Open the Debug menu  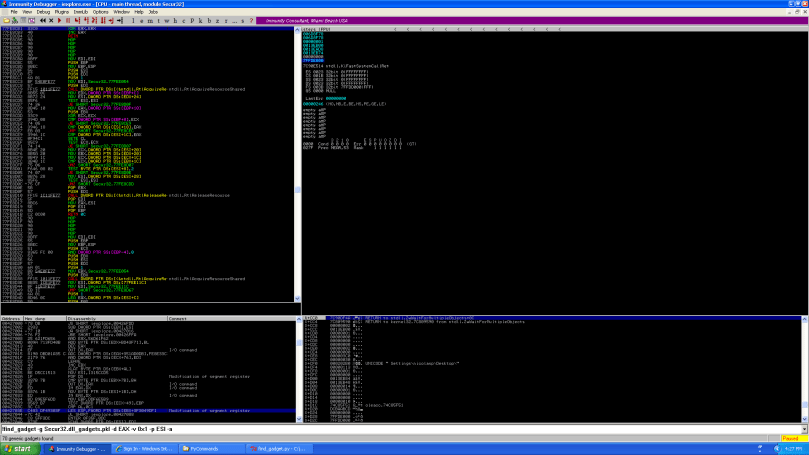pos(43,11)
